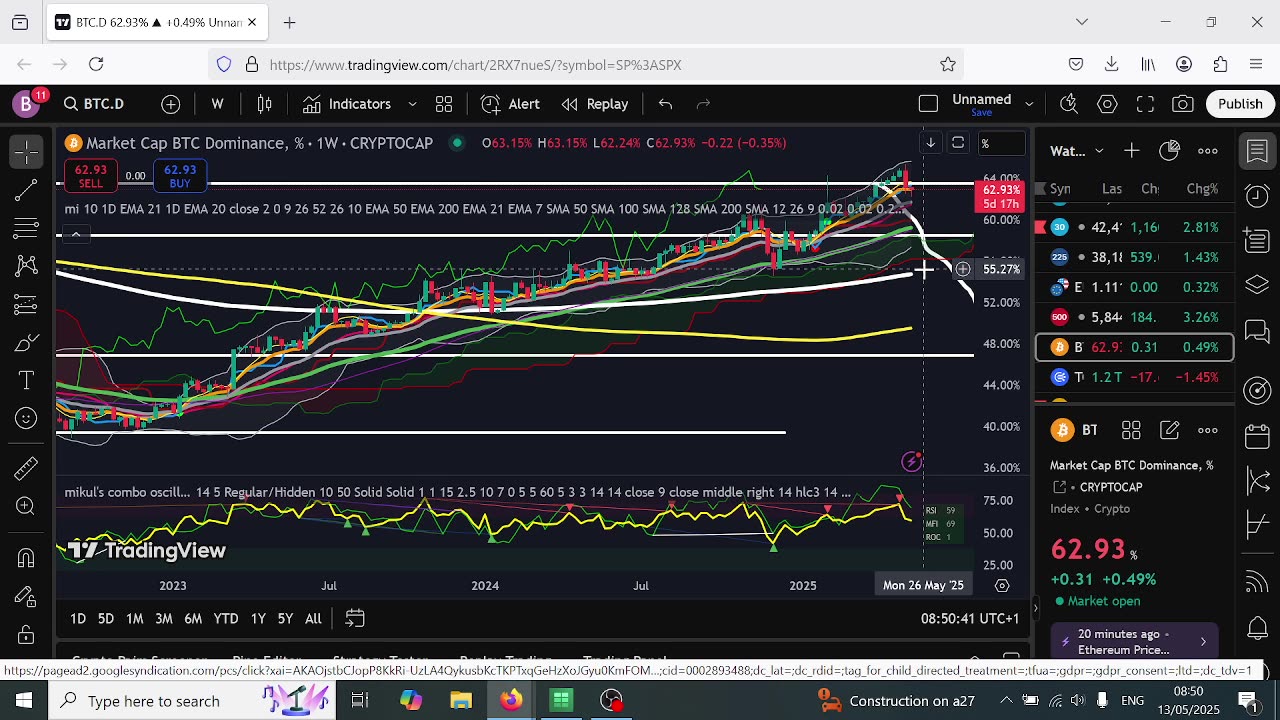Screen dimensions: 1280x720
Task: Select watchlist row showing 3.26% change
Action: click(x=1135, y=317)
